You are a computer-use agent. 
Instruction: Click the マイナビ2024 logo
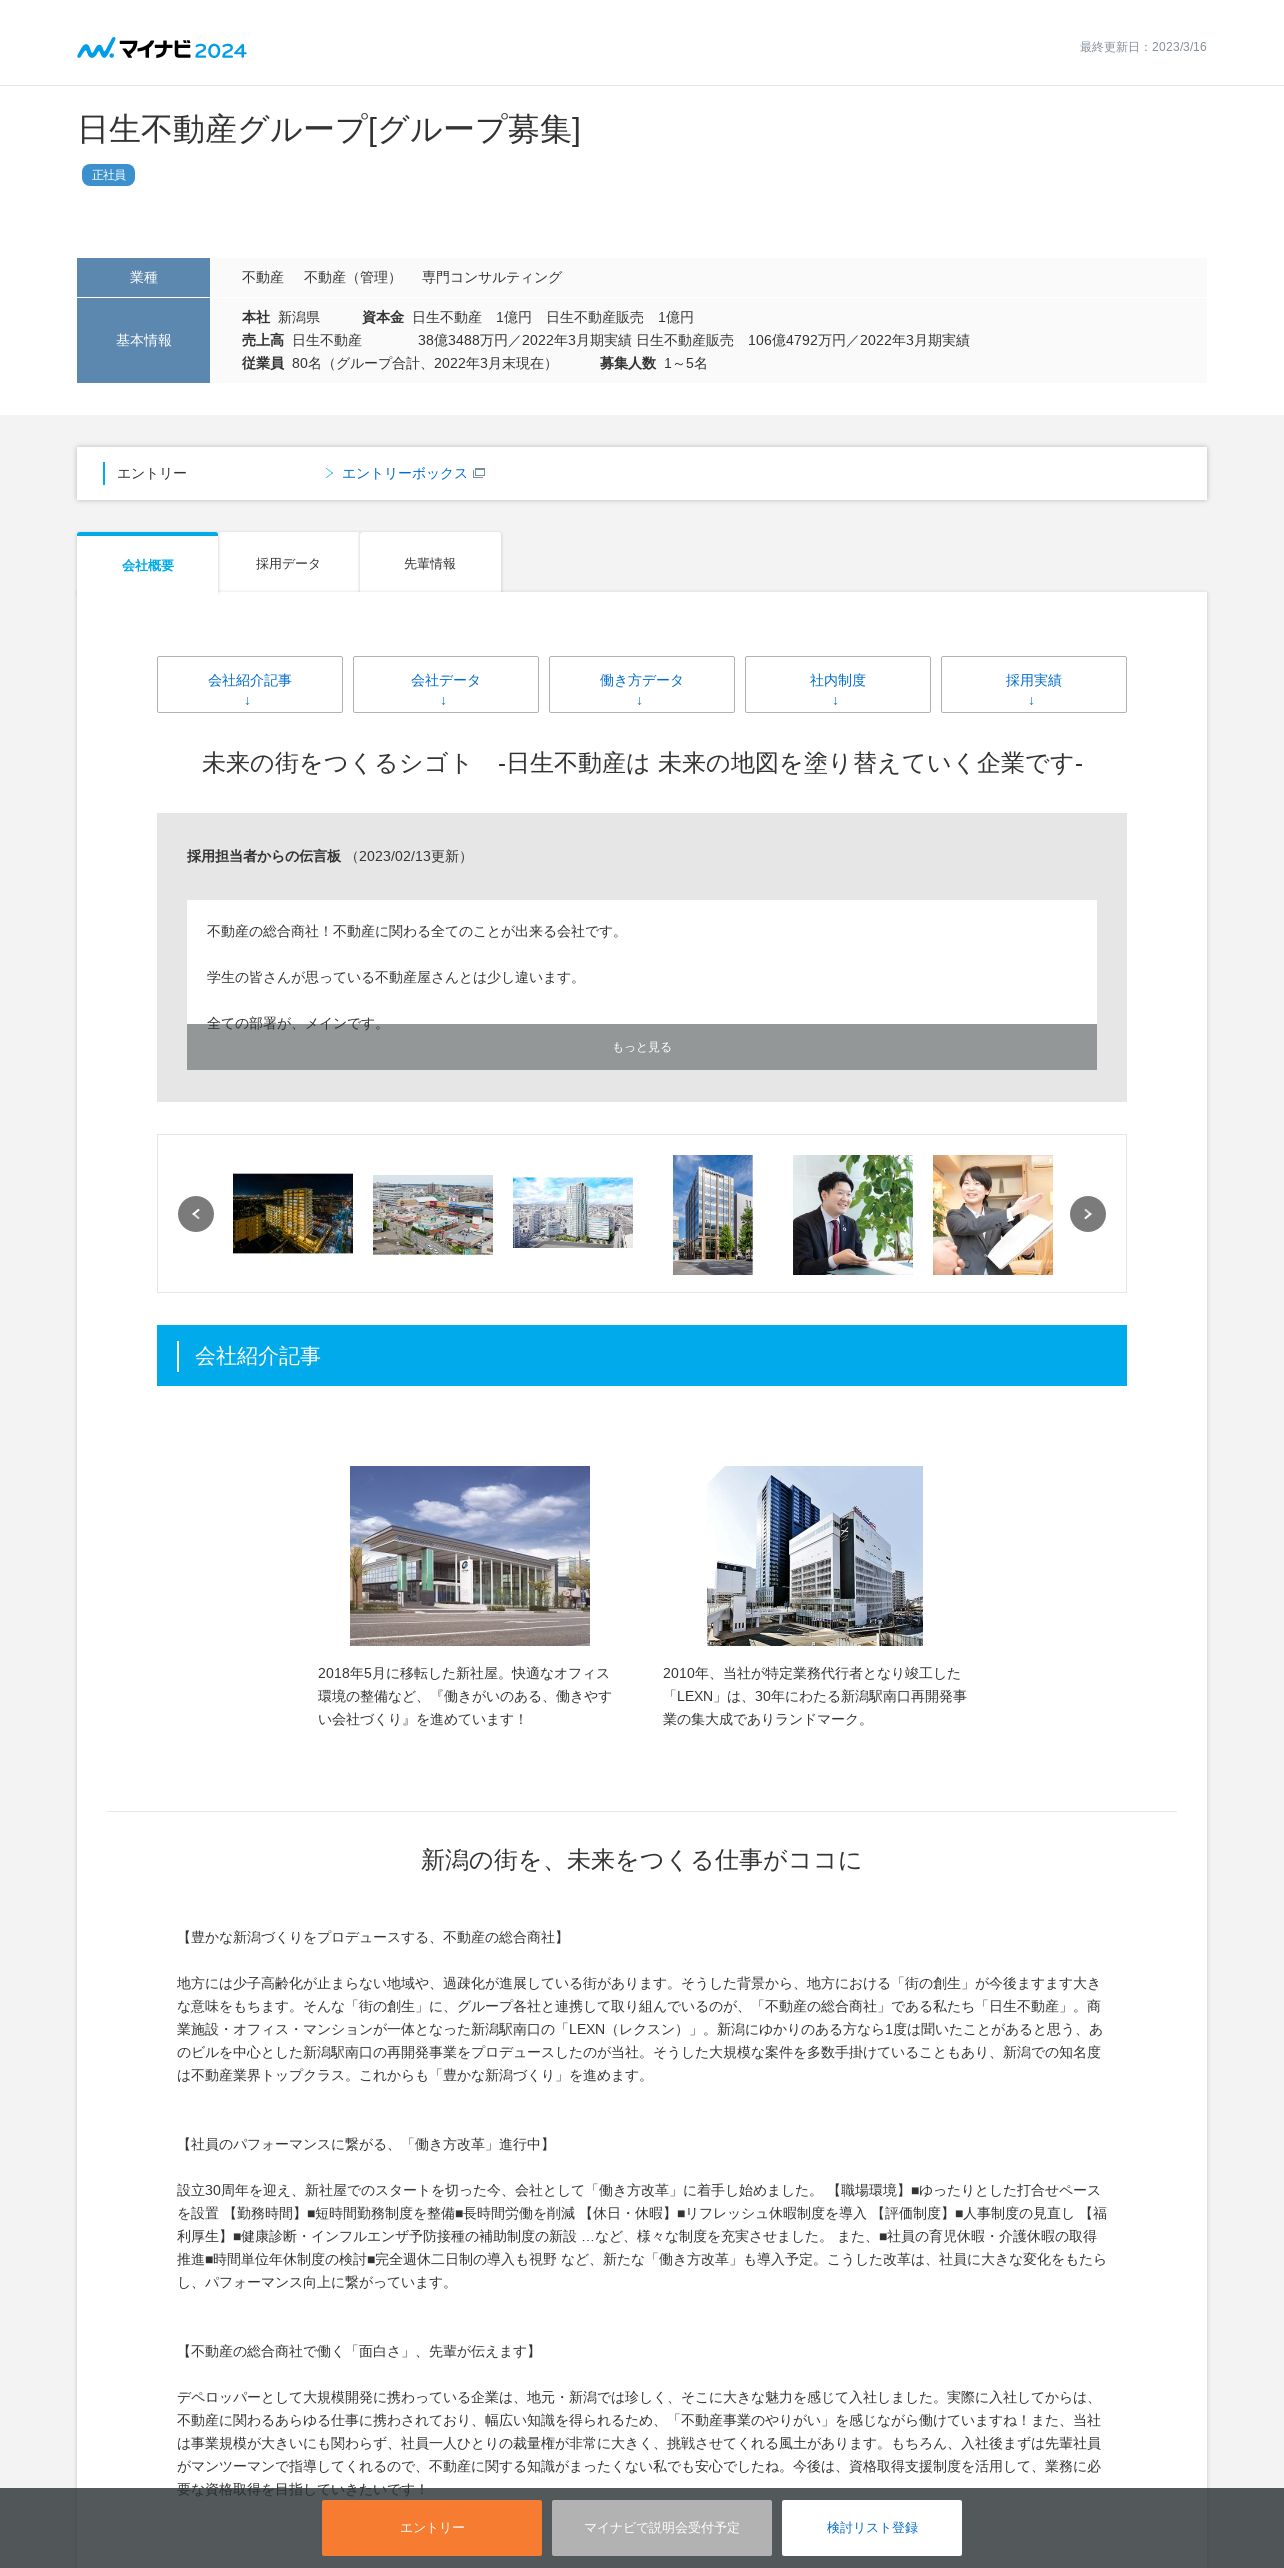162,48
